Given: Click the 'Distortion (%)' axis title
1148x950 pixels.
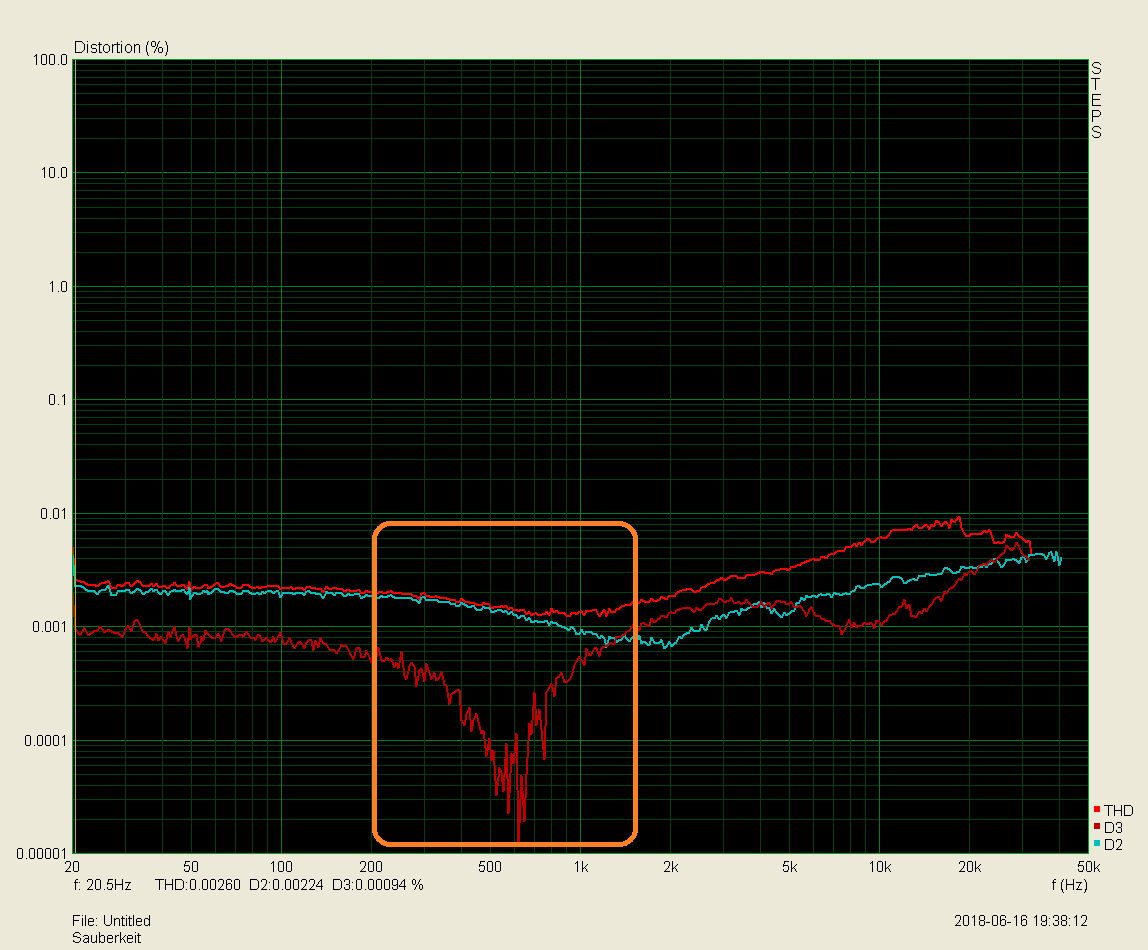Looking at the screenshot, I should tap(122, 48).
